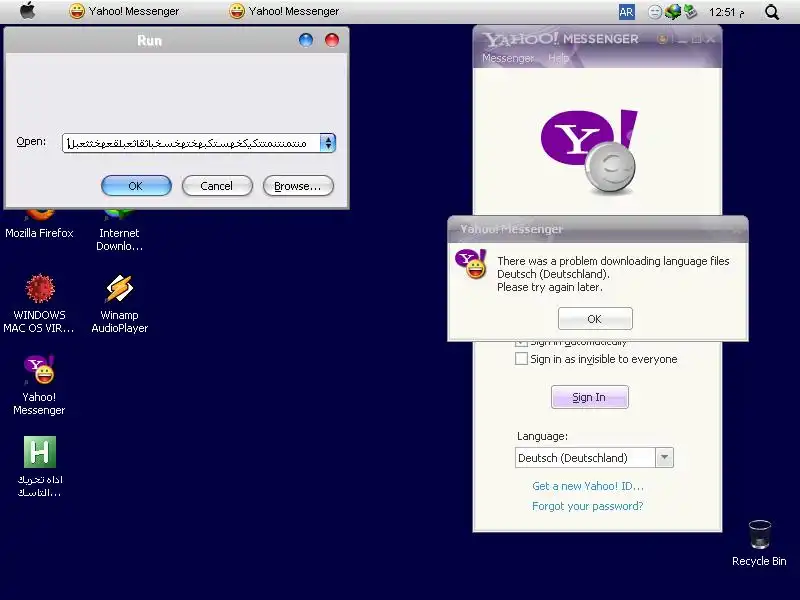Click the Language: label
Screen dimensions: 800x600
(x=542, y=436)
